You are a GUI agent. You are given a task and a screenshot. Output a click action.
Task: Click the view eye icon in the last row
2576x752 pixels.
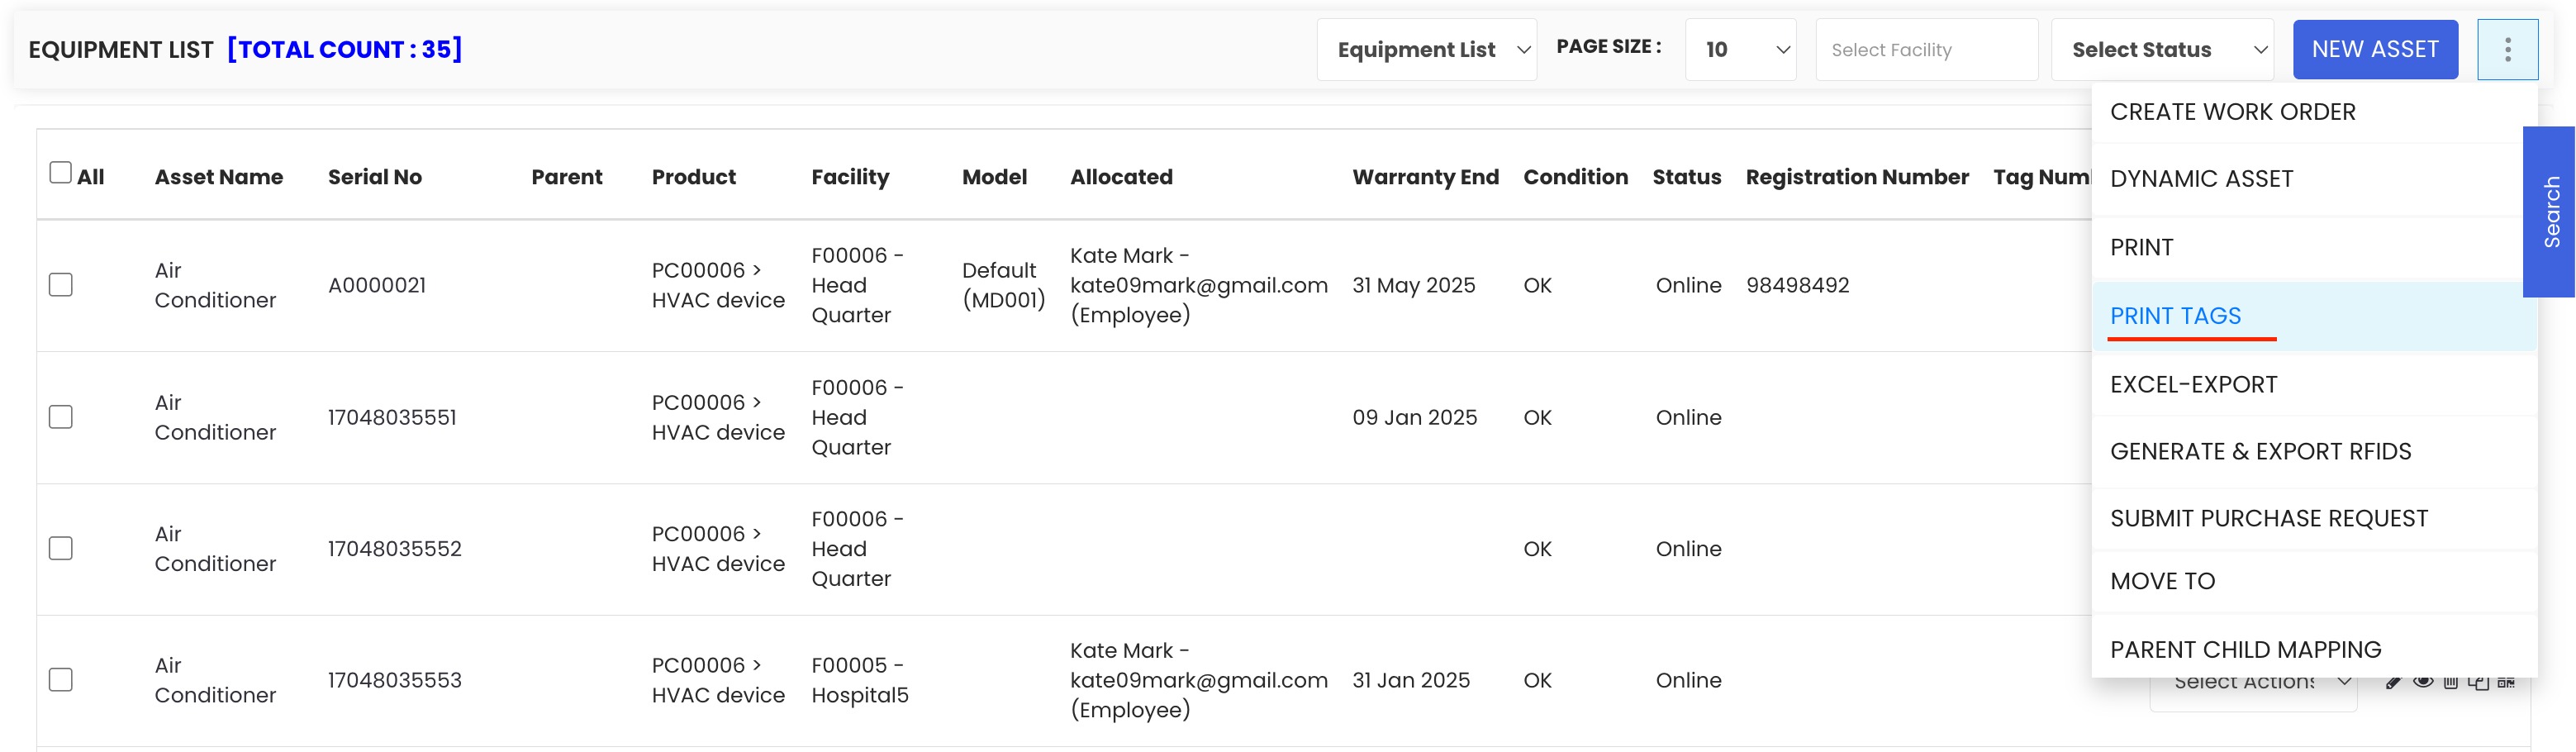(2423, 681)
